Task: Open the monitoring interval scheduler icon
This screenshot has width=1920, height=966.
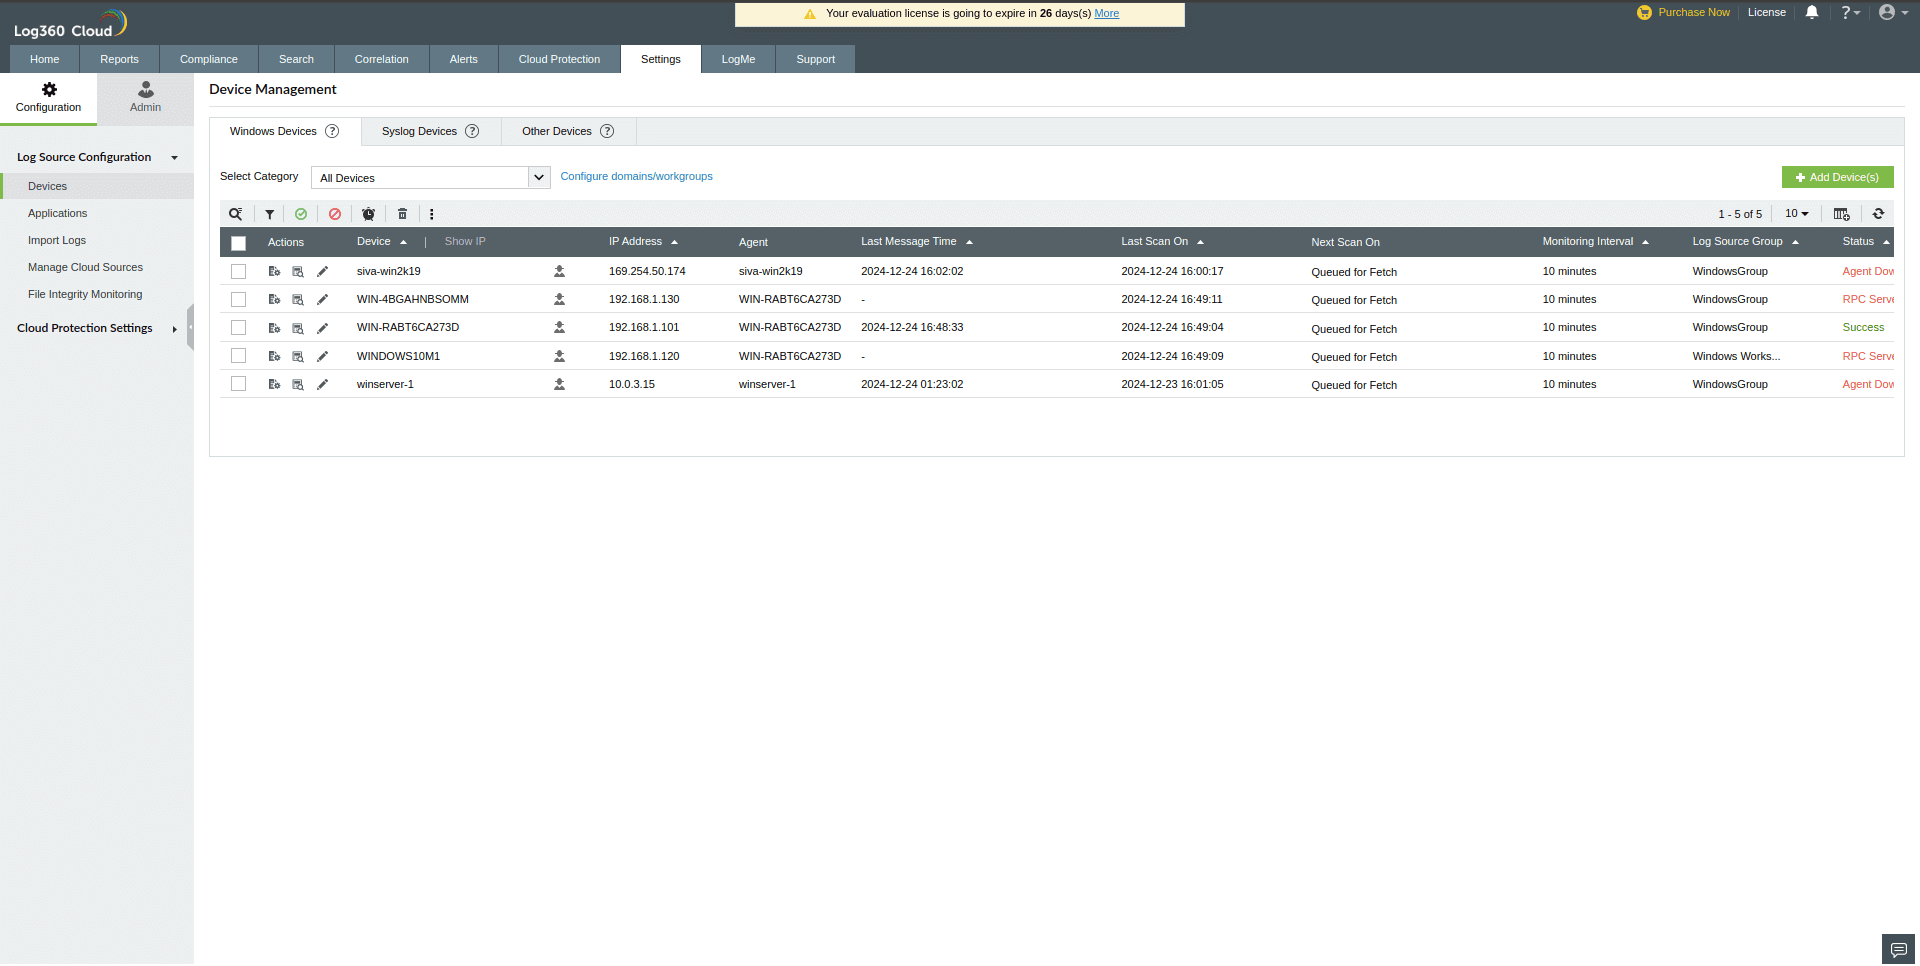Action: (368, 214)
